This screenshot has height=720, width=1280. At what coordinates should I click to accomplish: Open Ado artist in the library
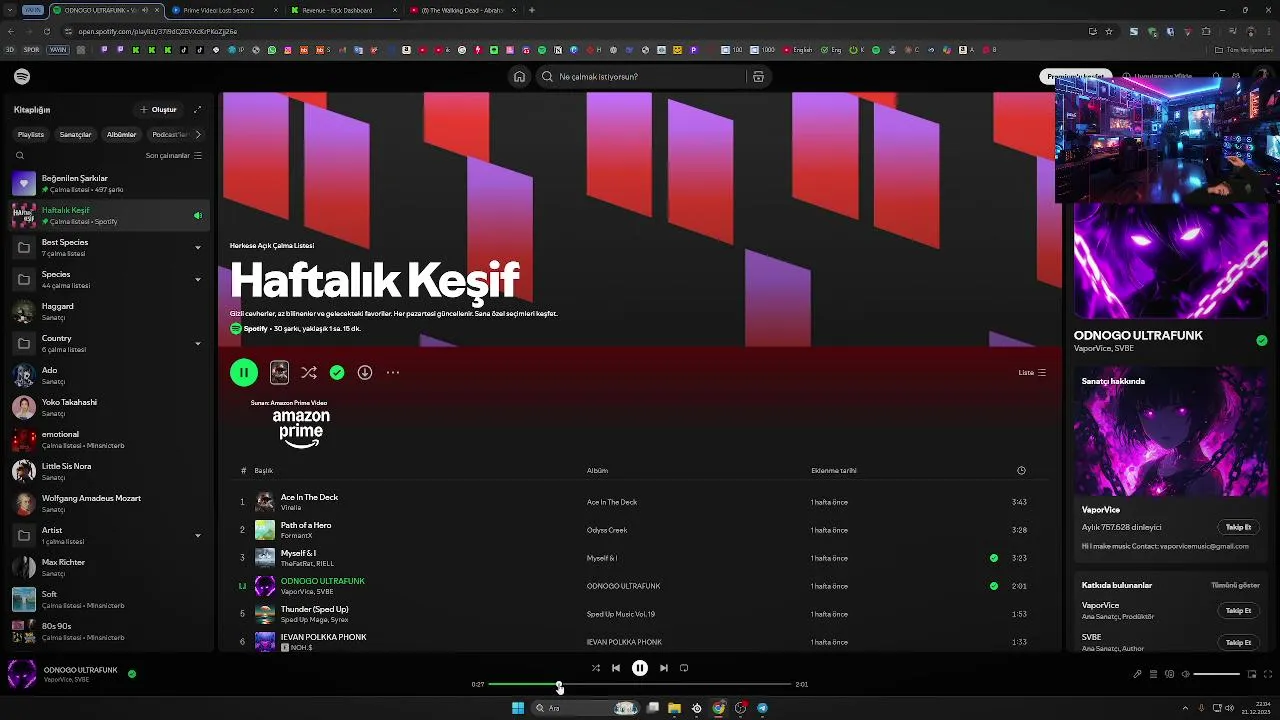pyautogui.click(x=108, y=375)
